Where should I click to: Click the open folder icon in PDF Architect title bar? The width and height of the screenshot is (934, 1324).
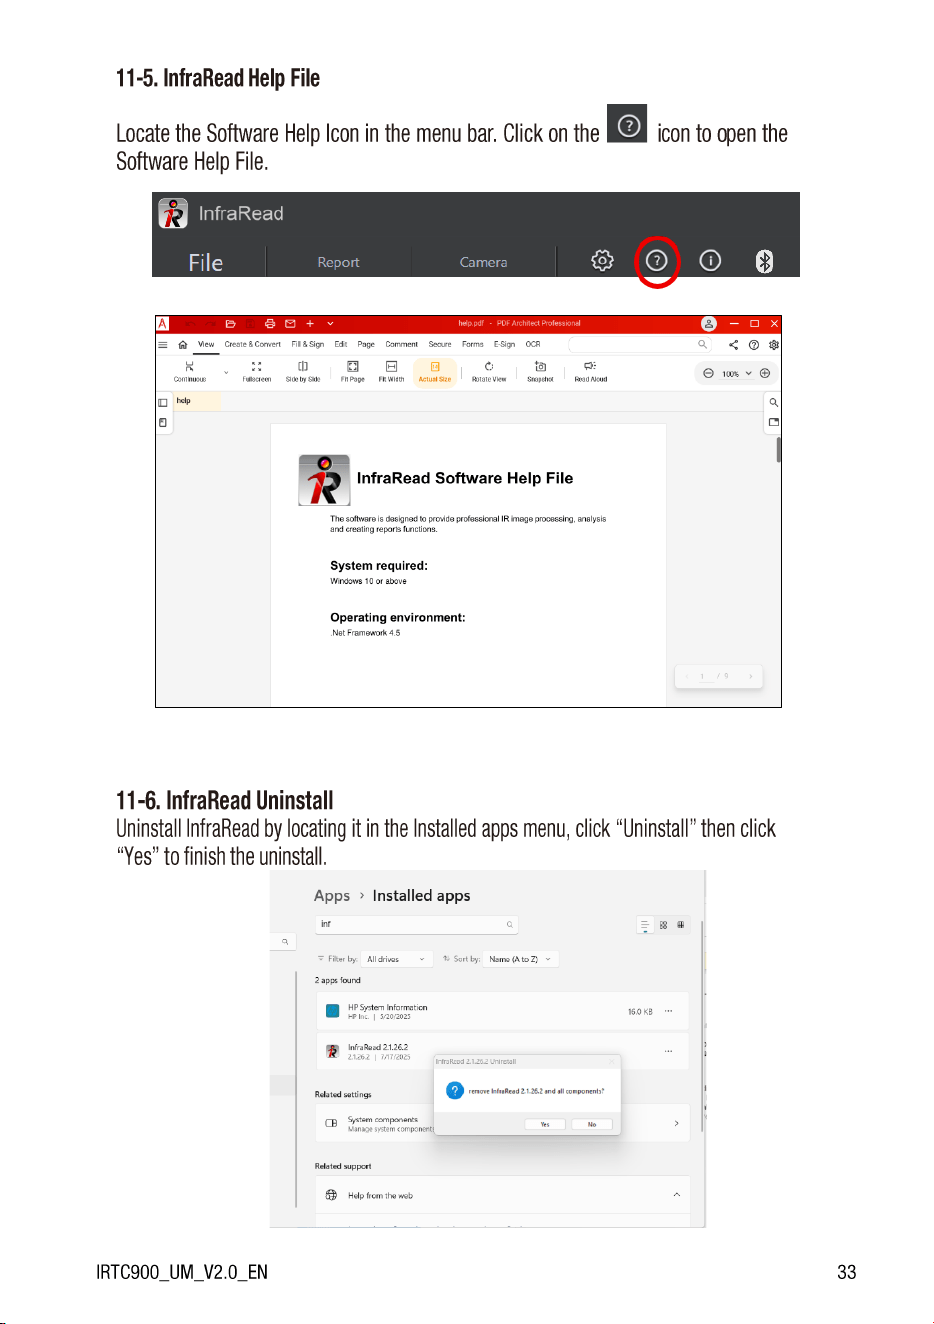[x=230, y=323]
